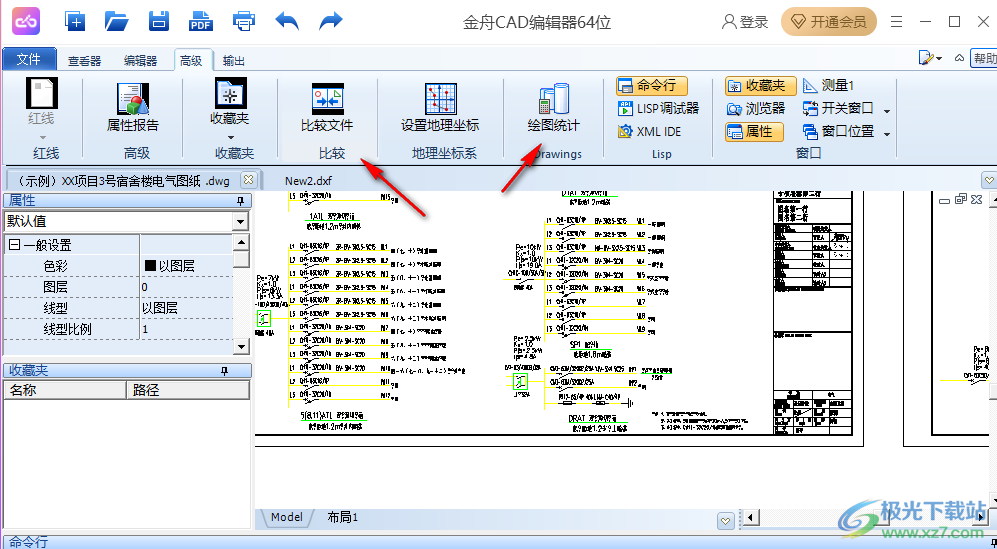Click the new file icon in title bar
Screen dimensions: 997x549
(x=75, y=22)
